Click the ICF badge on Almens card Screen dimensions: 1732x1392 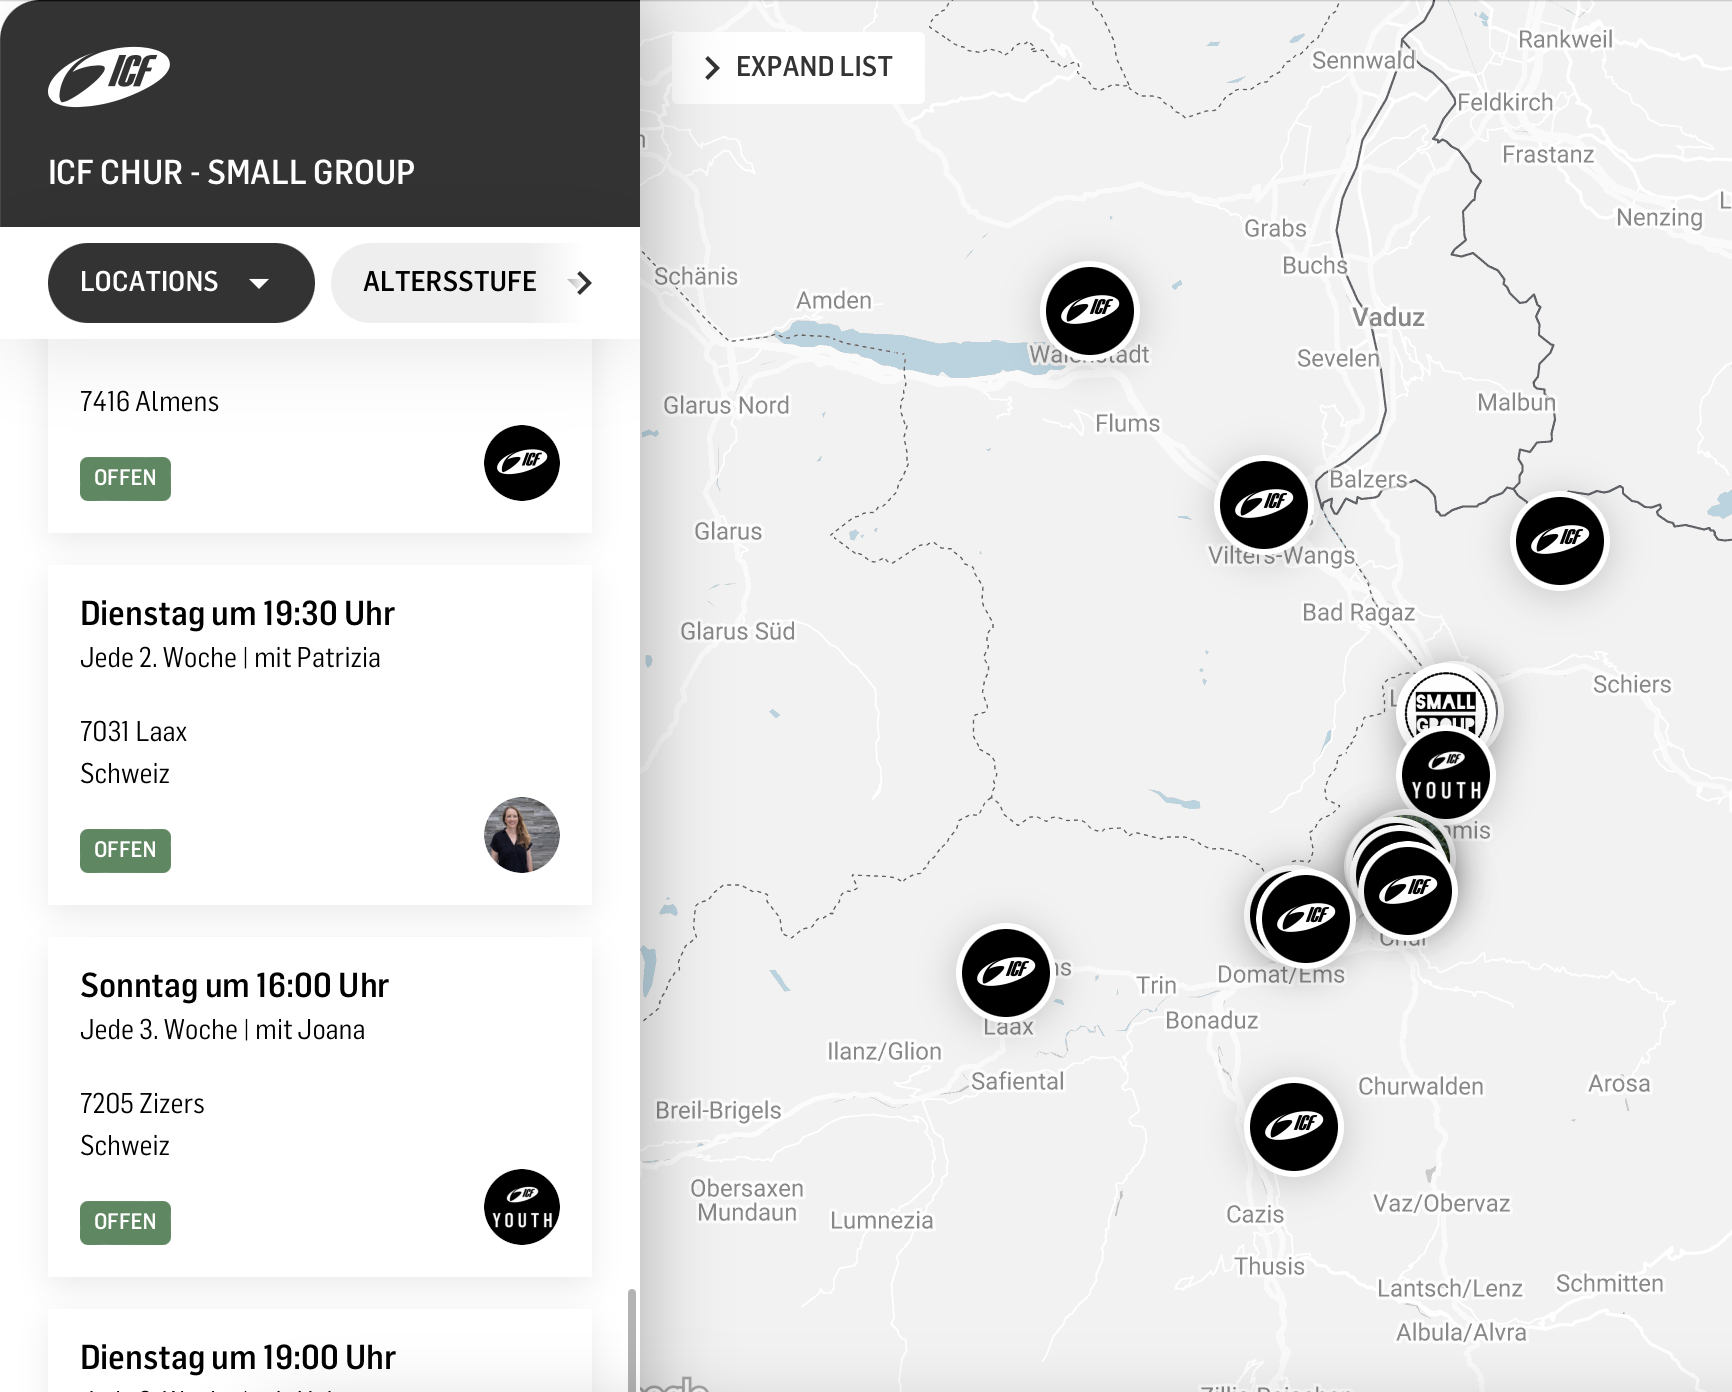pyautogui.click(x=521, y=463)
